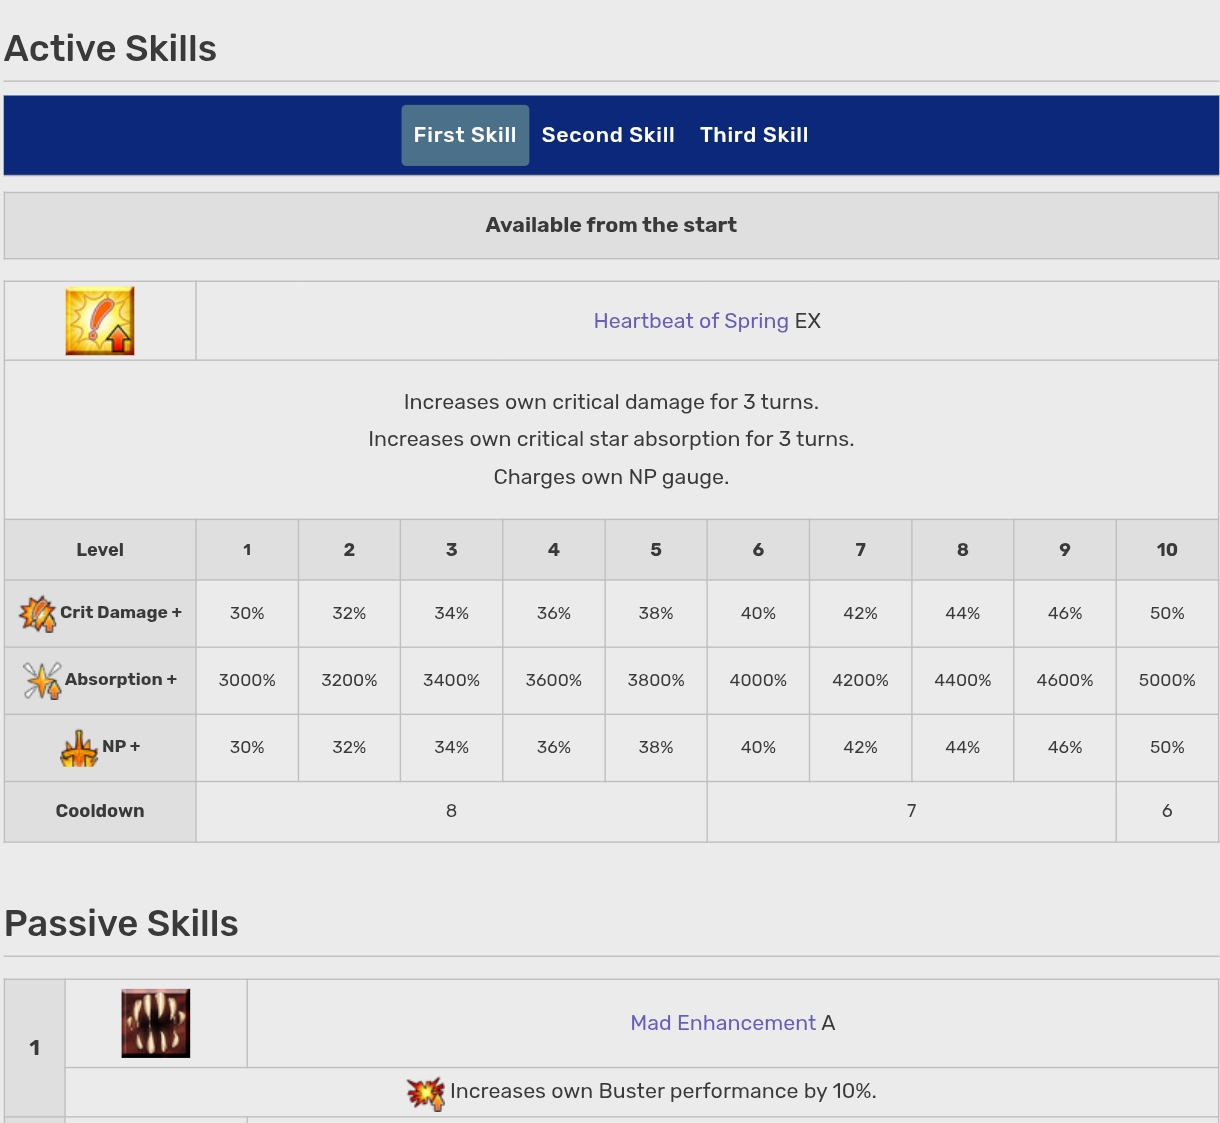
Task: Click the Mad Enhancement skill icon
Action: (x=156, y=1023)
